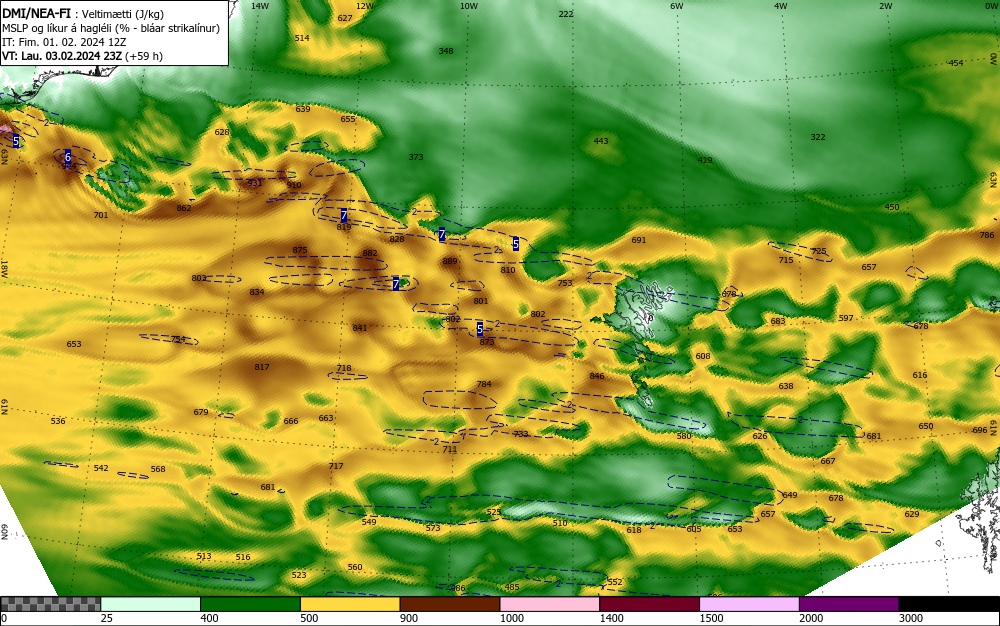Click the value 627 at the top

coord(345,18)
